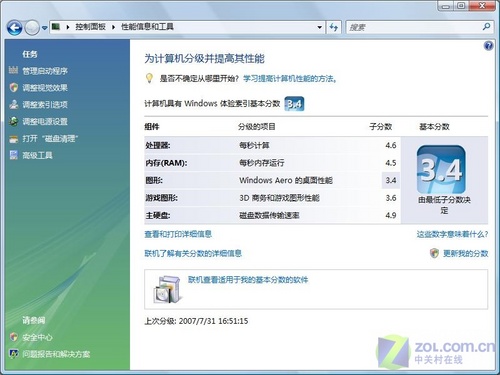The image size is (500, 375).
Task: Open 联机查看适用于我的基本分数的软件 link
Action: point(248,280)
